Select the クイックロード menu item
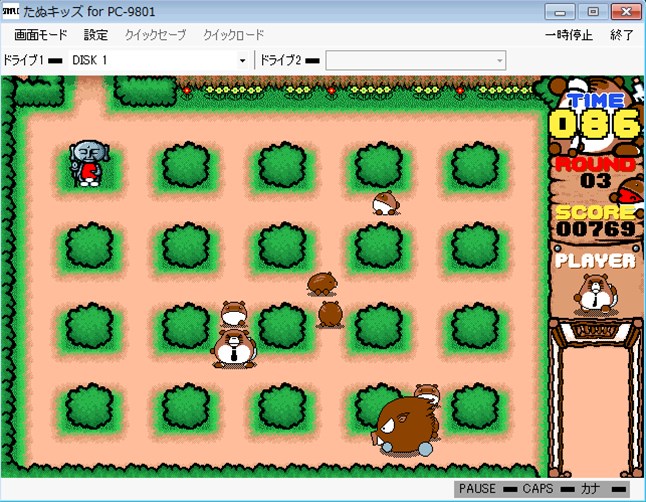Image resolution: width=646 pixels, height=502 pixels. 233,35
